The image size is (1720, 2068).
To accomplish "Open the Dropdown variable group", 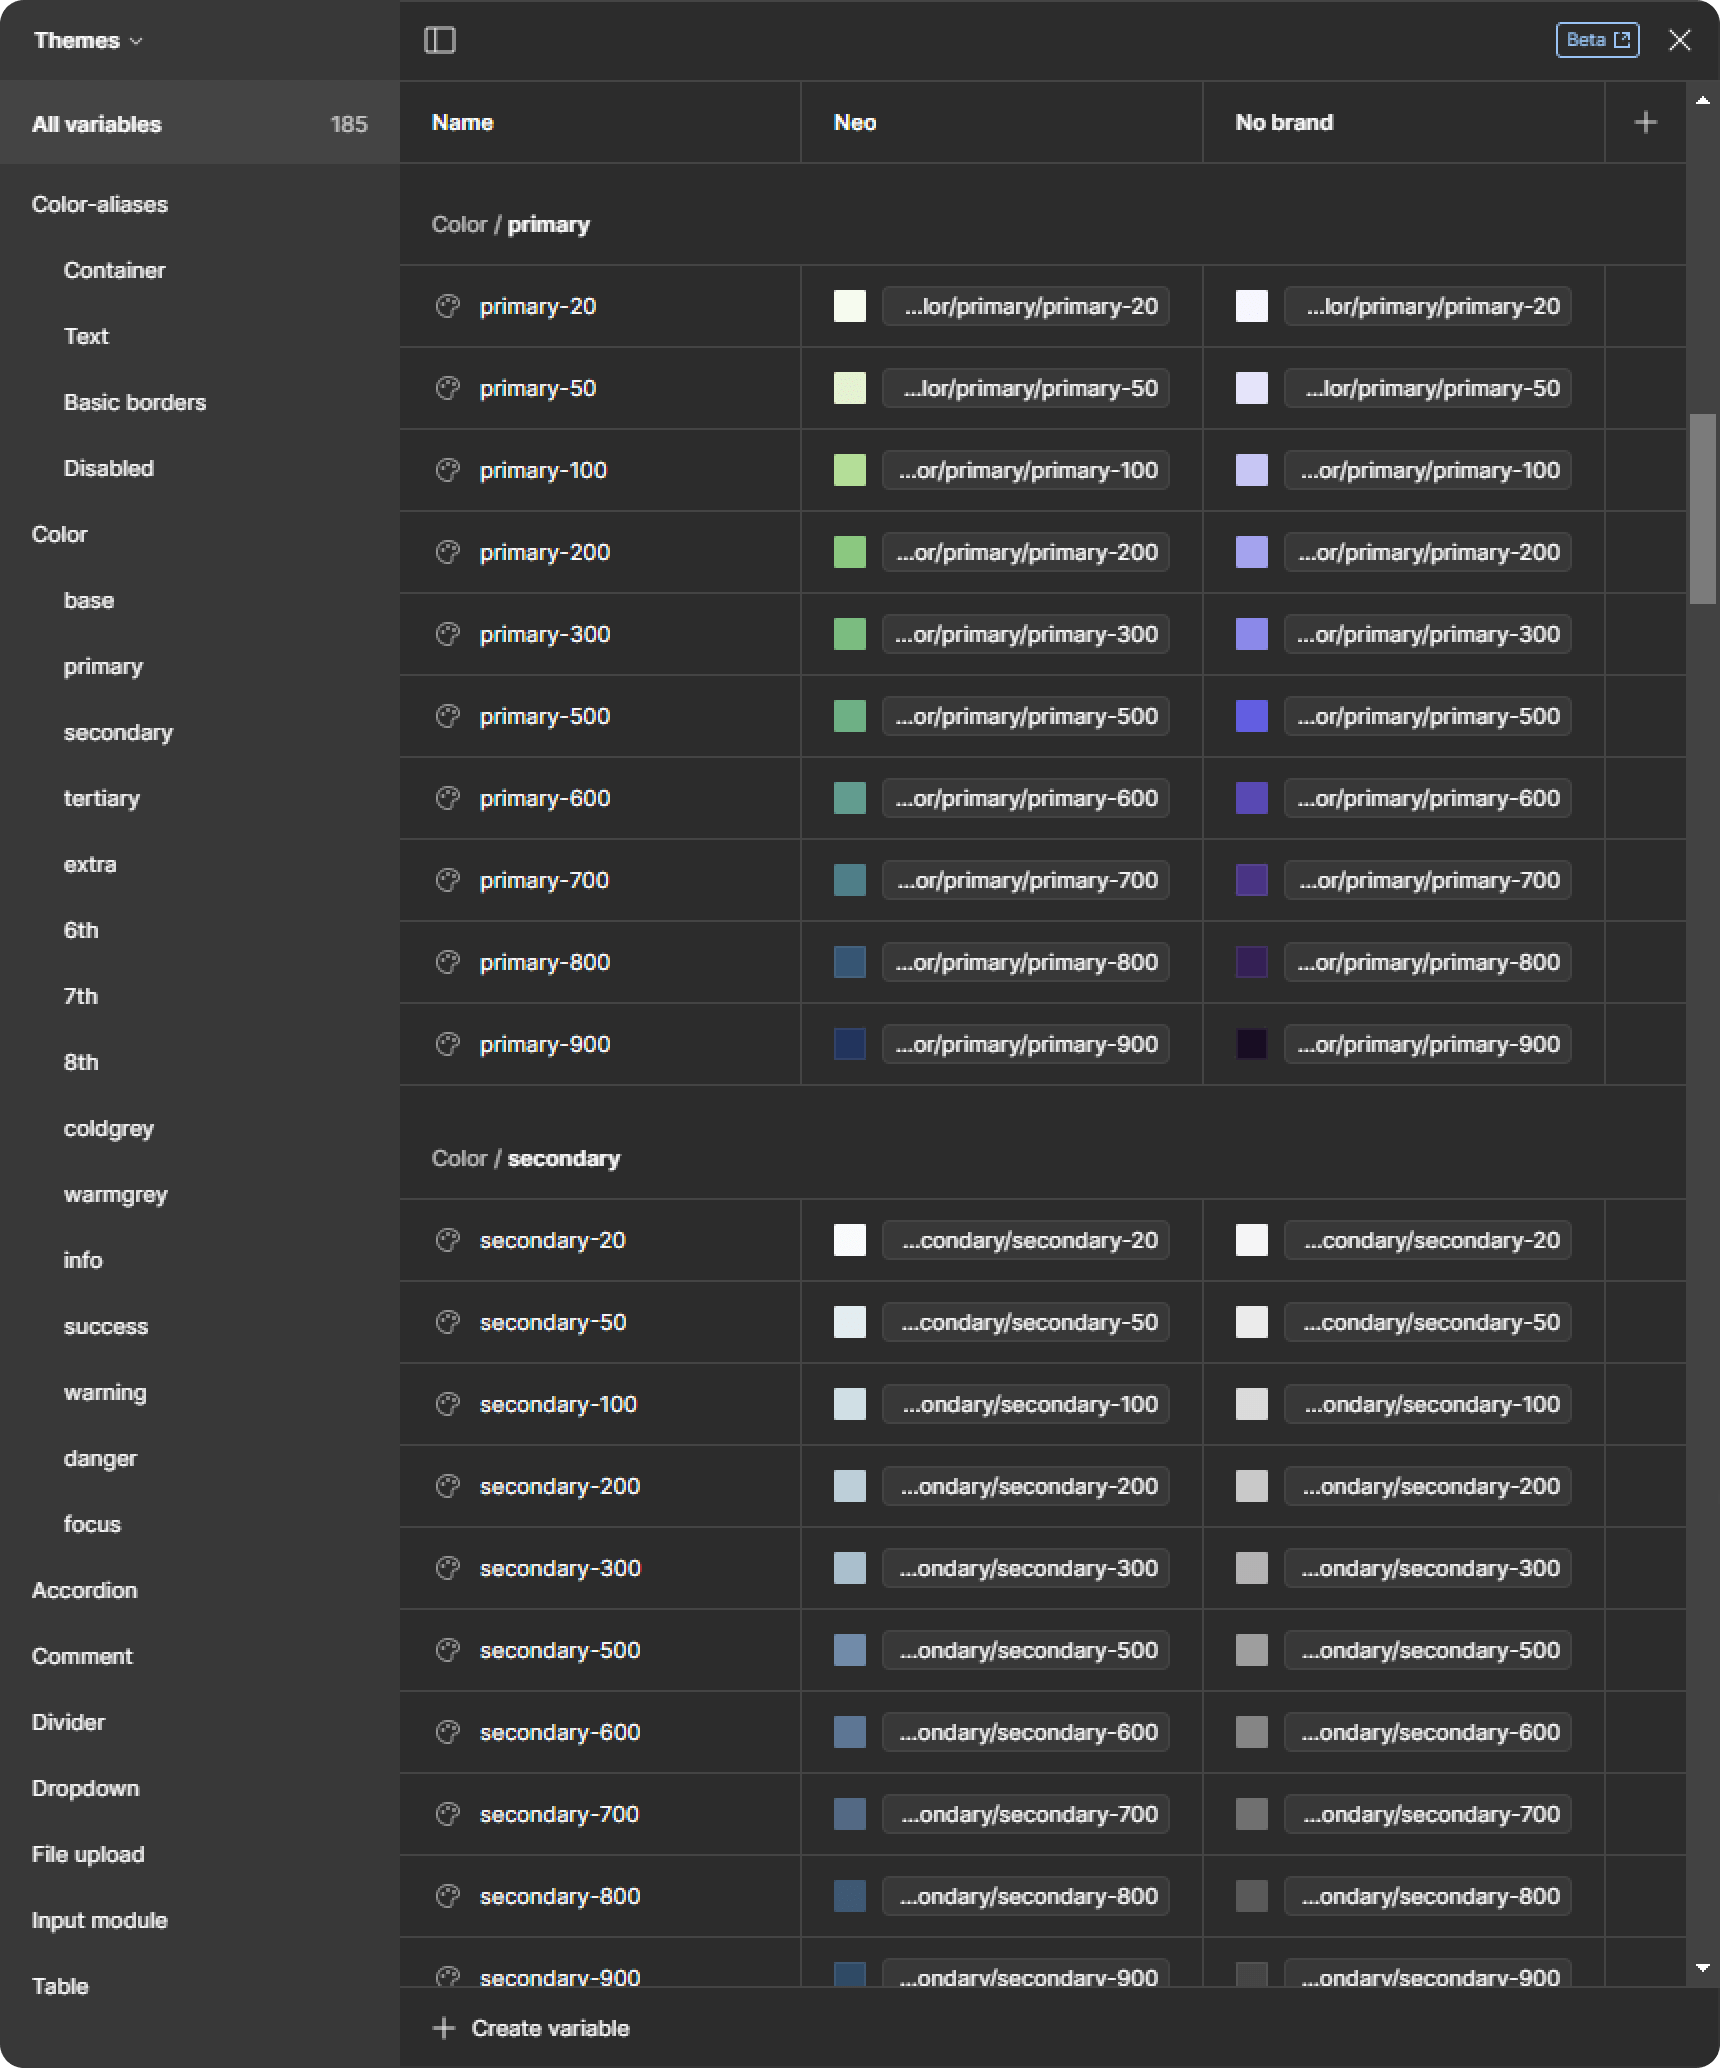I will pos(86,1788).
